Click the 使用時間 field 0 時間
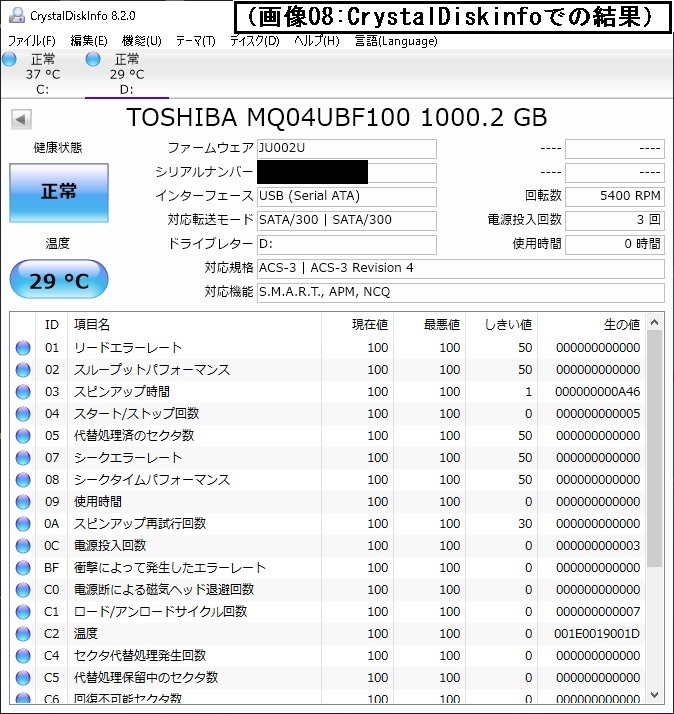 coord(614,245)
